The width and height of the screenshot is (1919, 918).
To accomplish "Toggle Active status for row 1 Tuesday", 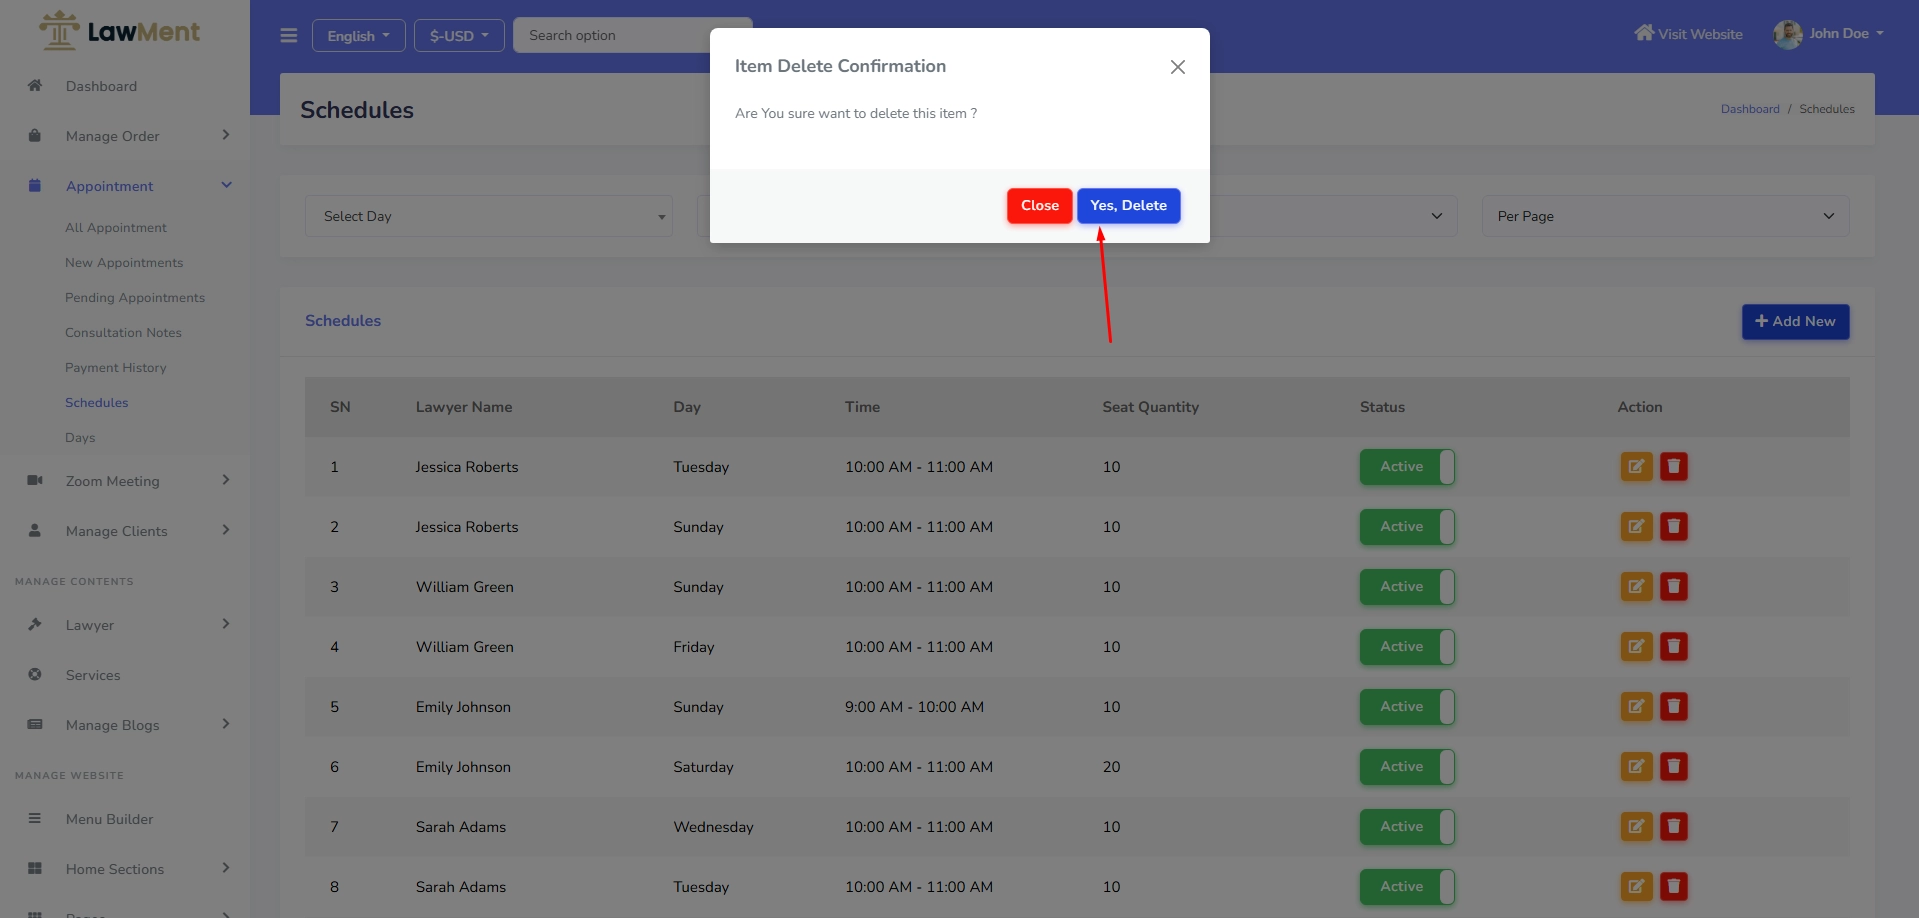I will [x=1406, y=467].
